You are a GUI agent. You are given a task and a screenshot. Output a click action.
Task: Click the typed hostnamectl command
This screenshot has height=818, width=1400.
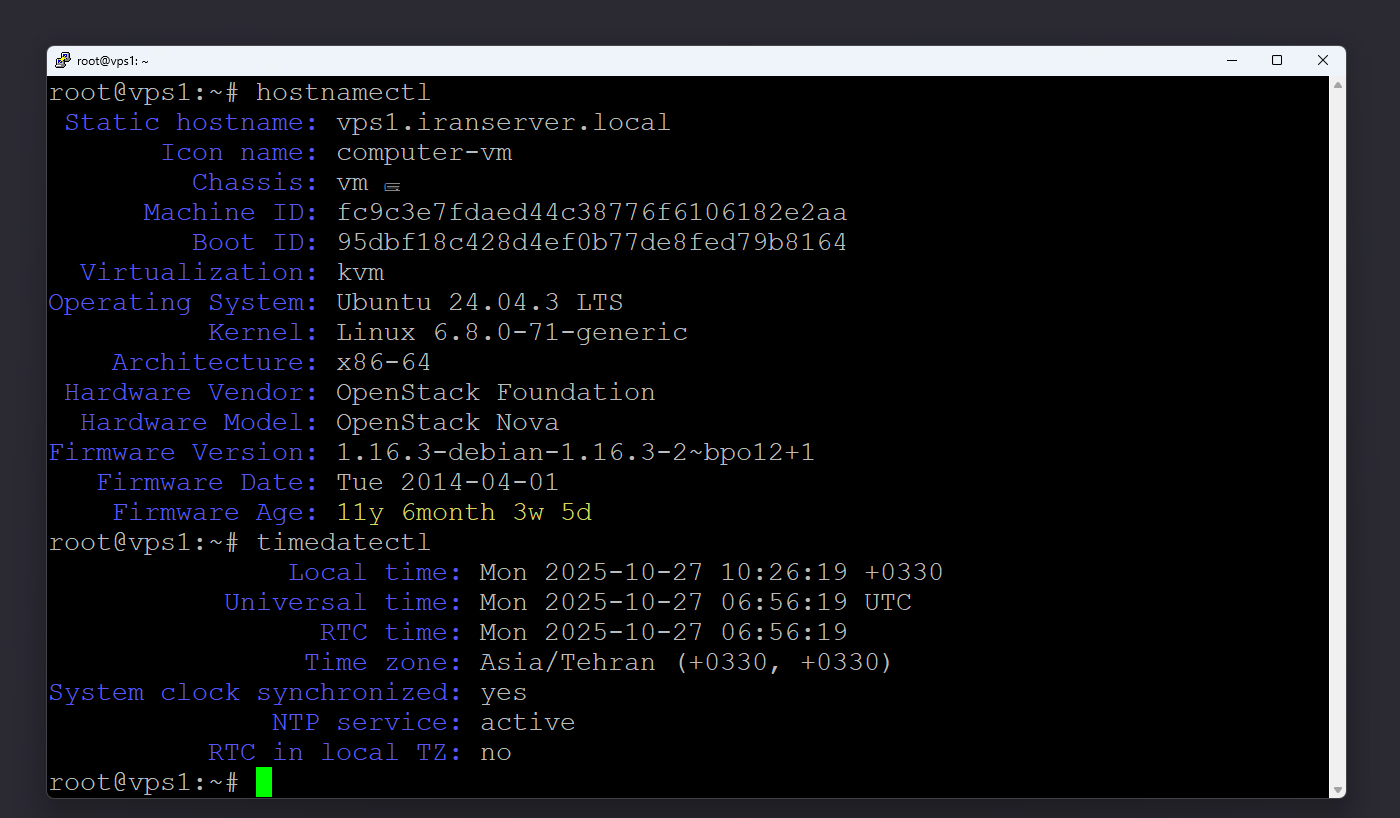tap(343, 93)
